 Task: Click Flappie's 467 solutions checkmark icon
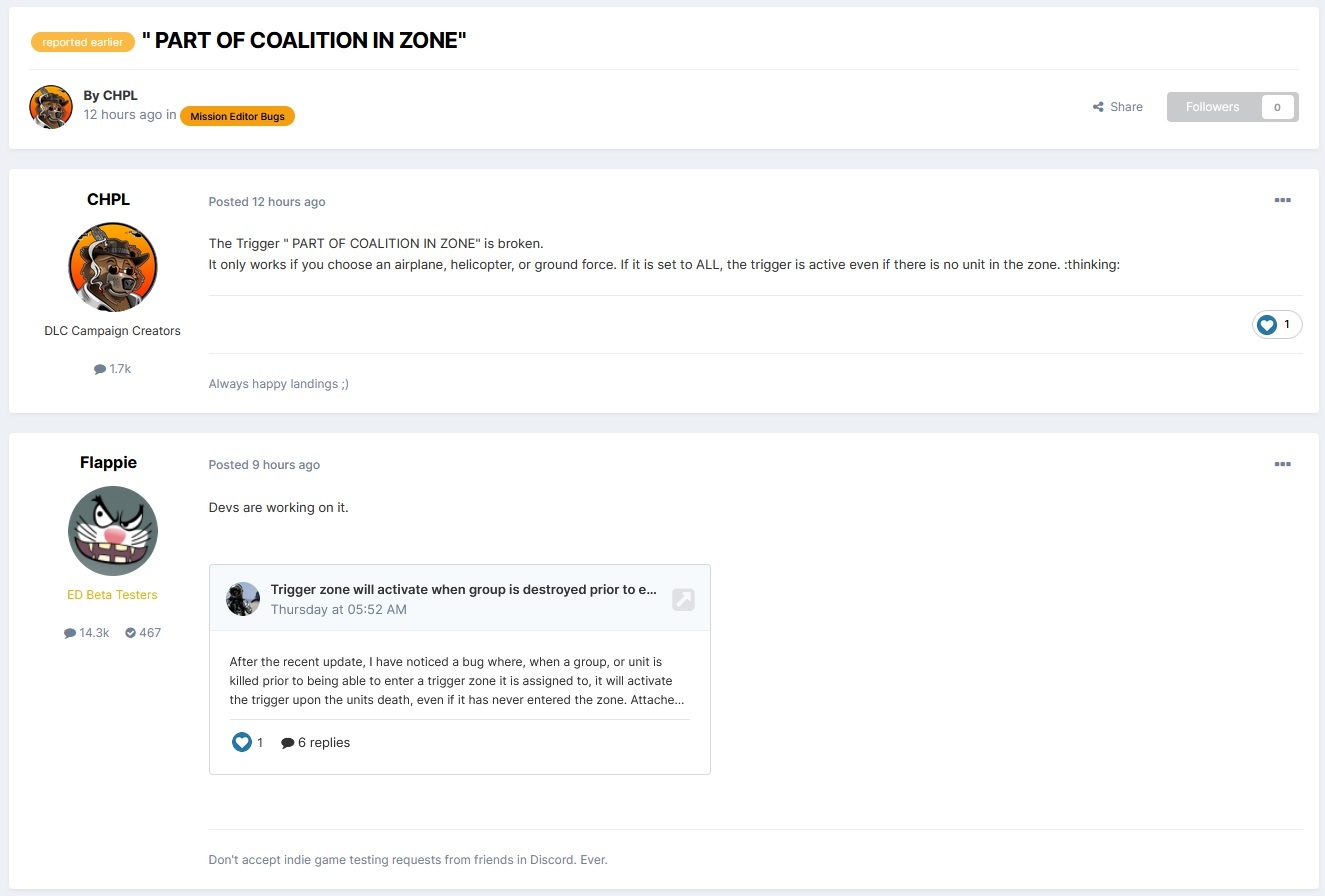click(x=131, y=633)
